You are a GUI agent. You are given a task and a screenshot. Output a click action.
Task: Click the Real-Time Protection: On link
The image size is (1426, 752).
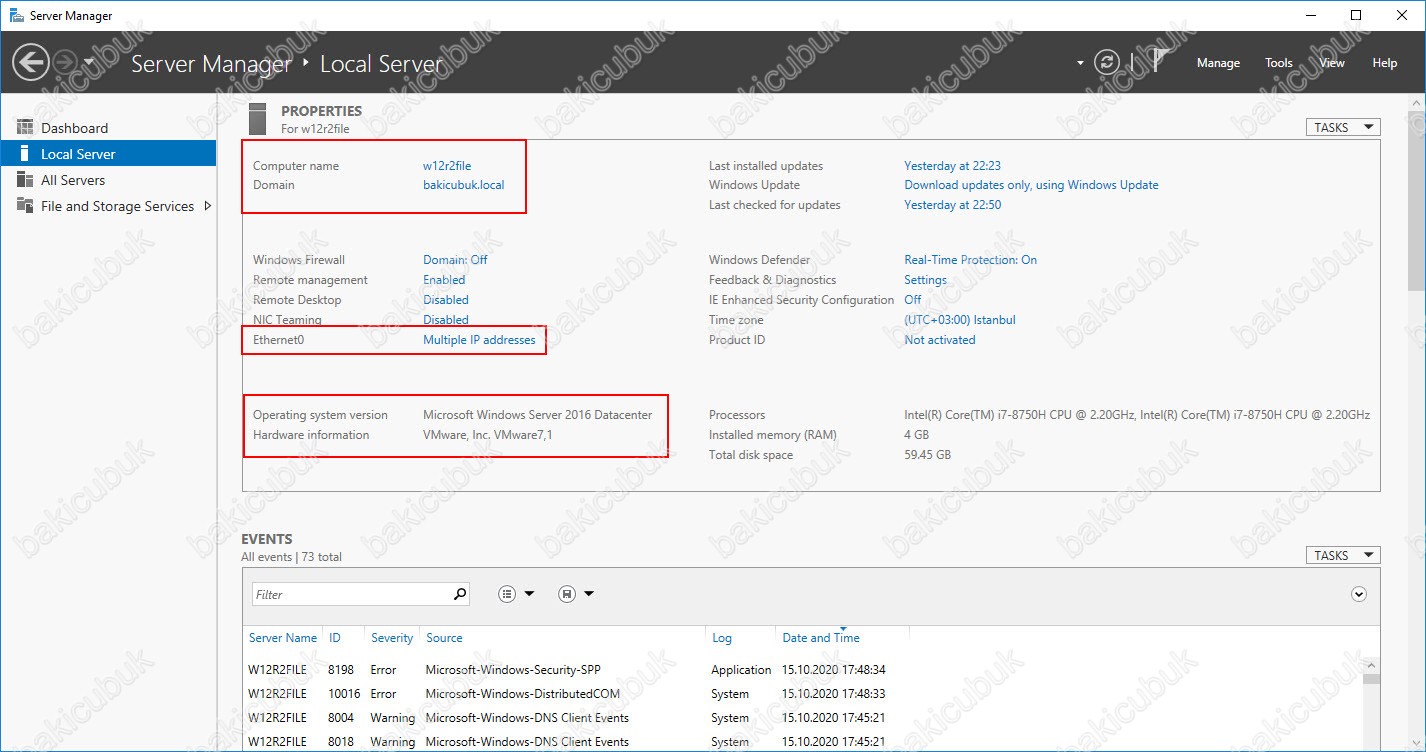[970, 260]
